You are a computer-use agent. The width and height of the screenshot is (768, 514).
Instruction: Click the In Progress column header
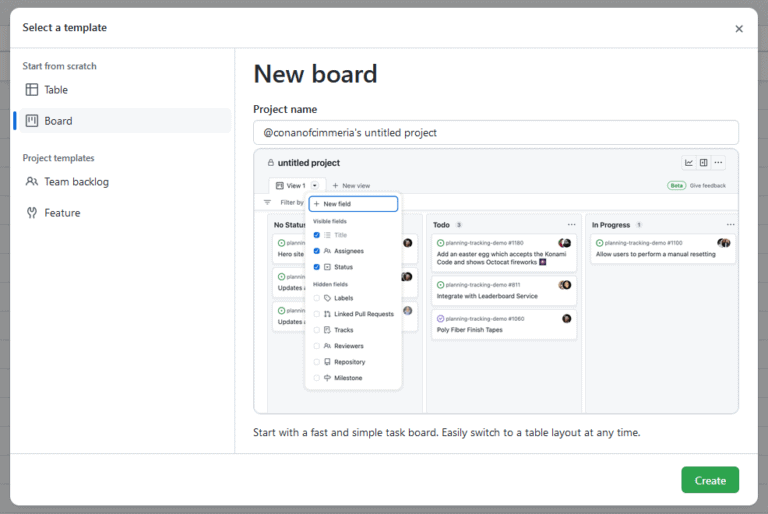(611, 225)
